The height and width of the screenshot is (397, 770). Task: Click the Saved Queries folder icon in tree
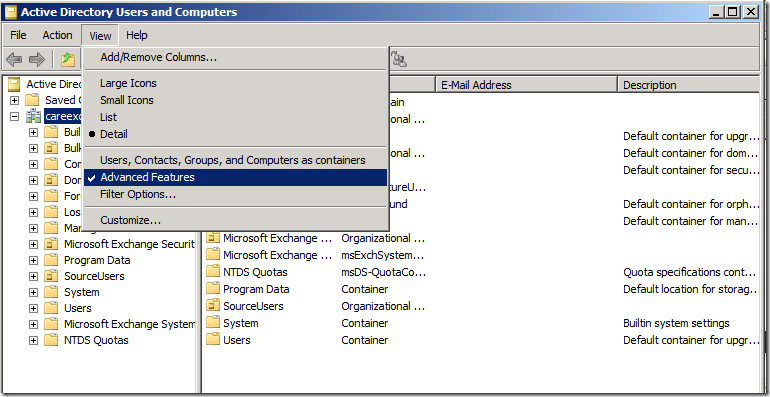coord(32,100)
